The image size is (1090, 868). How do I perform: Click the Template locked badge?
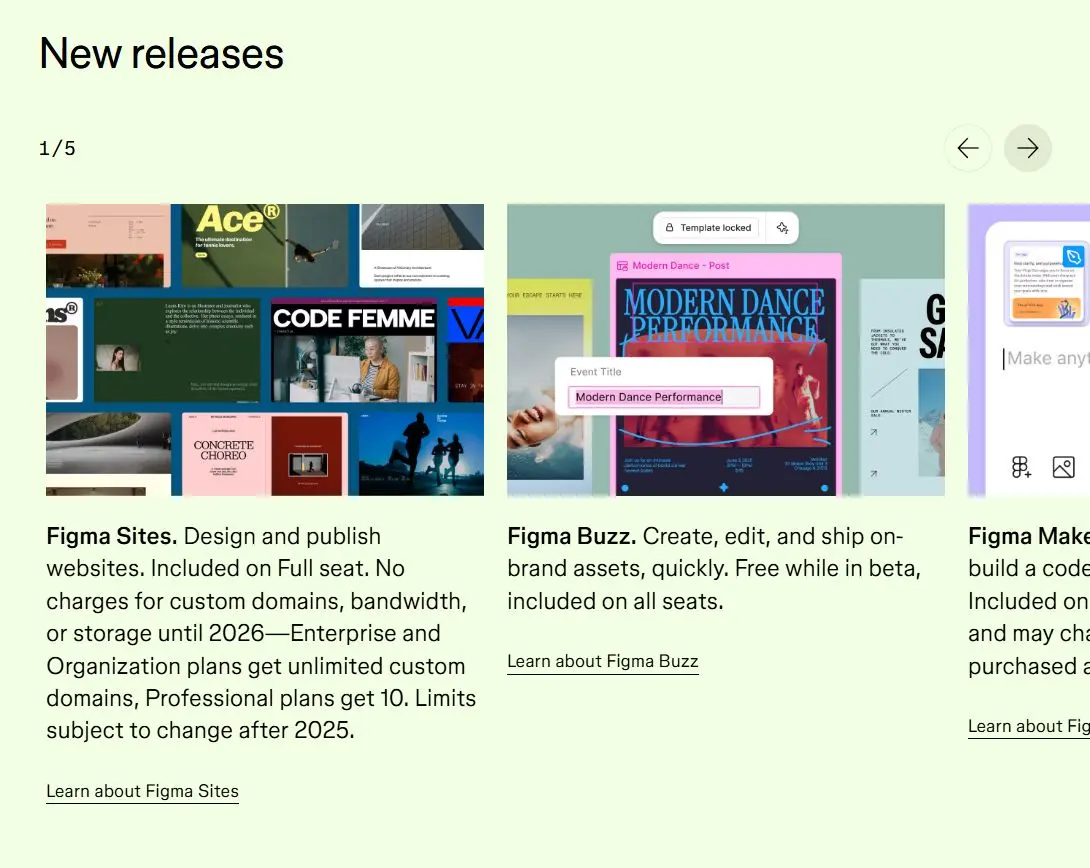[708, 228]
